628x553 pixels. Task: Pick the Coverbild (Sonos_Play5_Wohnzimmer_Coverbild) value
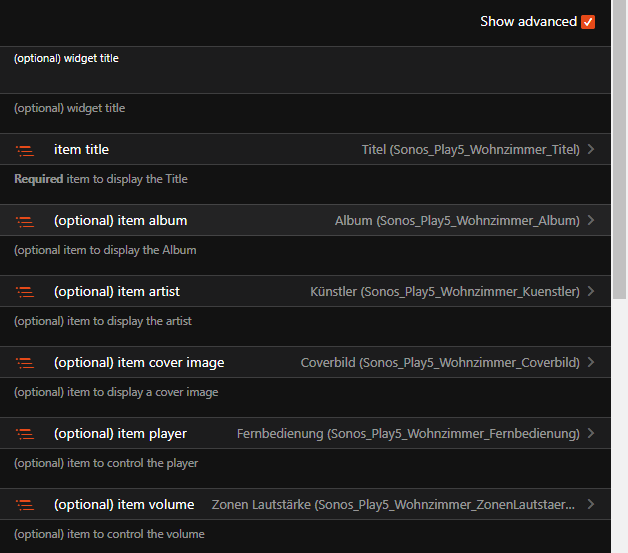pos(440,363)
